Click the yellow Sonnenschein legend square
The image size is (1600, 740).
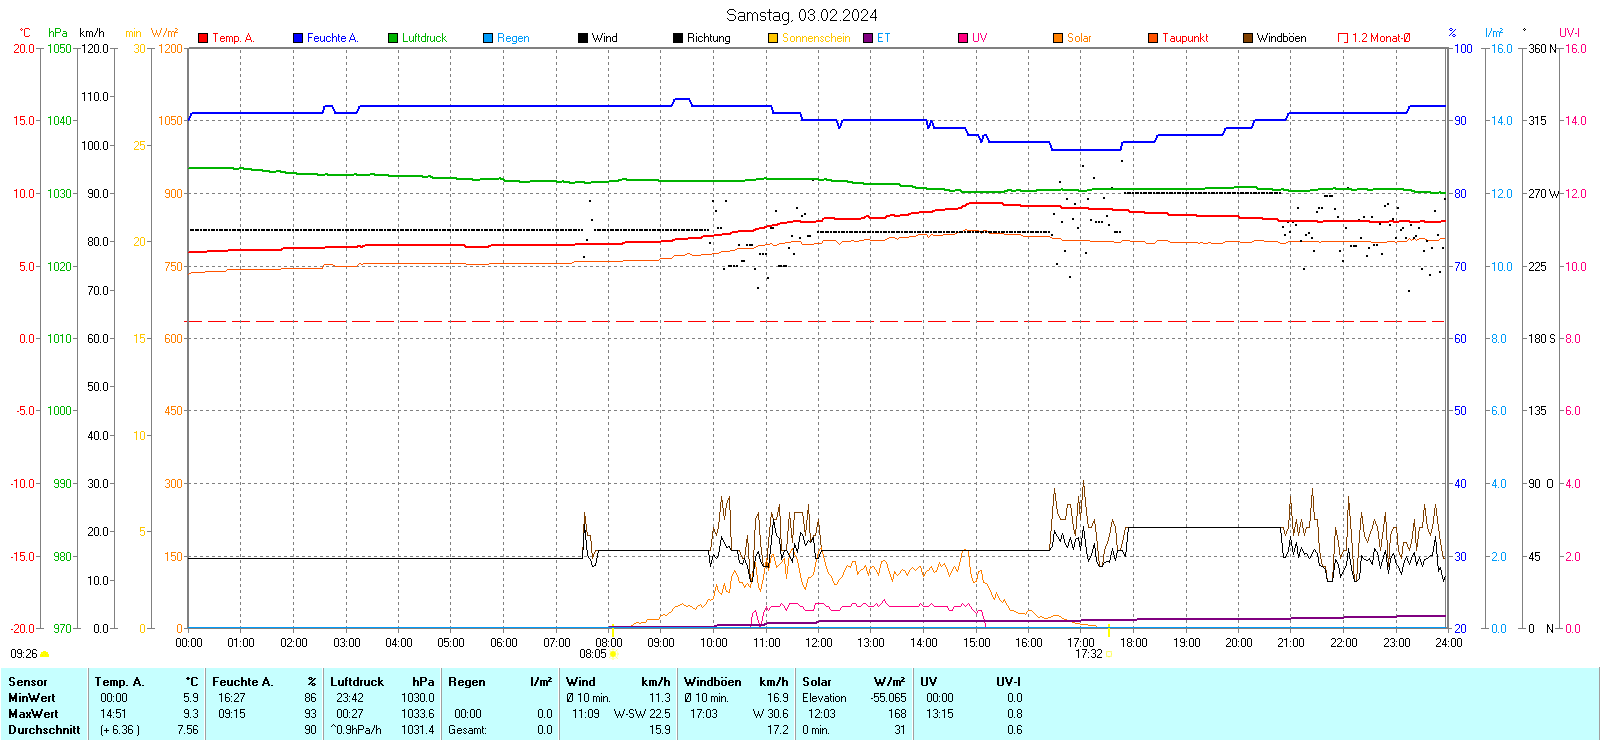tap(773, 38)
